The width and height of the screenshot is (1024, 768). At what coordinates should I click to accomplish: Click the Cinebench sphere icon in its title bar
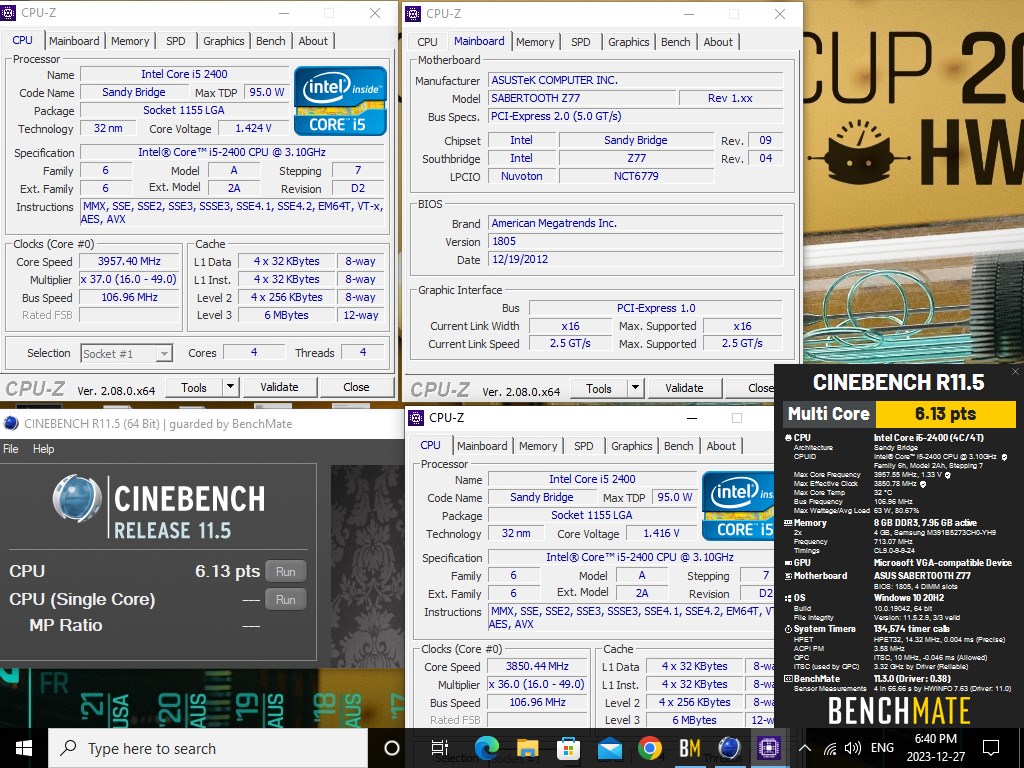coord(10,423)
